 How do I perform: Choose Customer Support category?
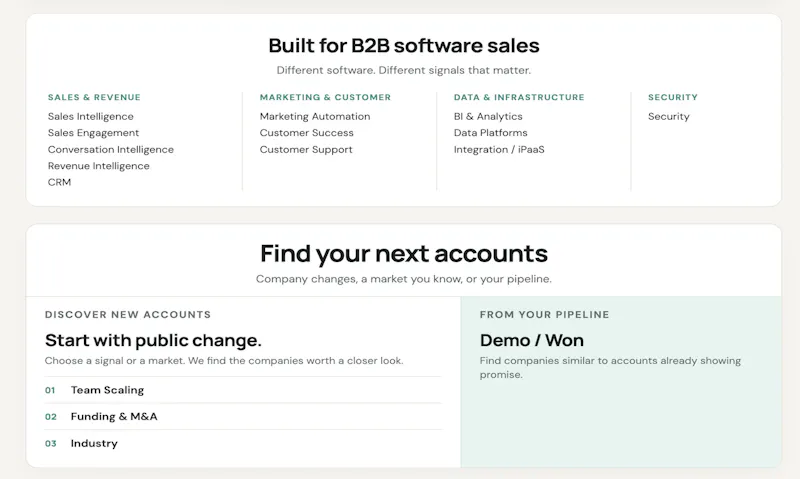[x=306, y=149]
